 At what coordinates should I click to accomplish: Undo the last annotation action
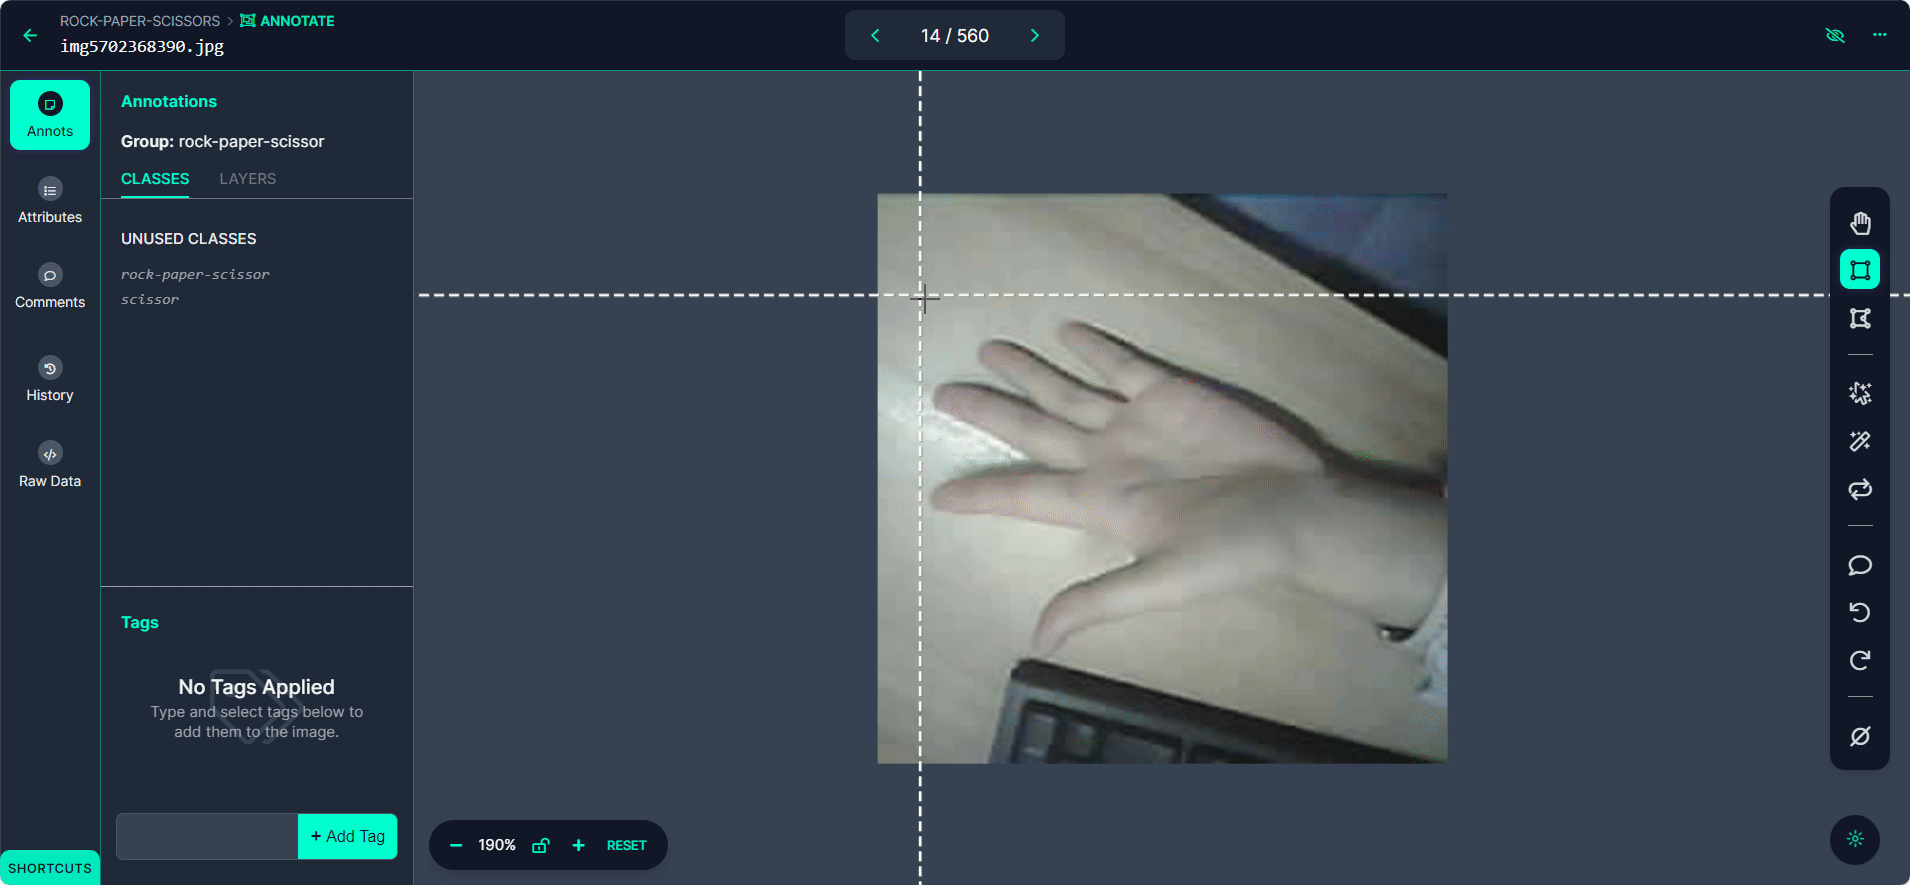pyautogui.click(x=1859, y=612)
